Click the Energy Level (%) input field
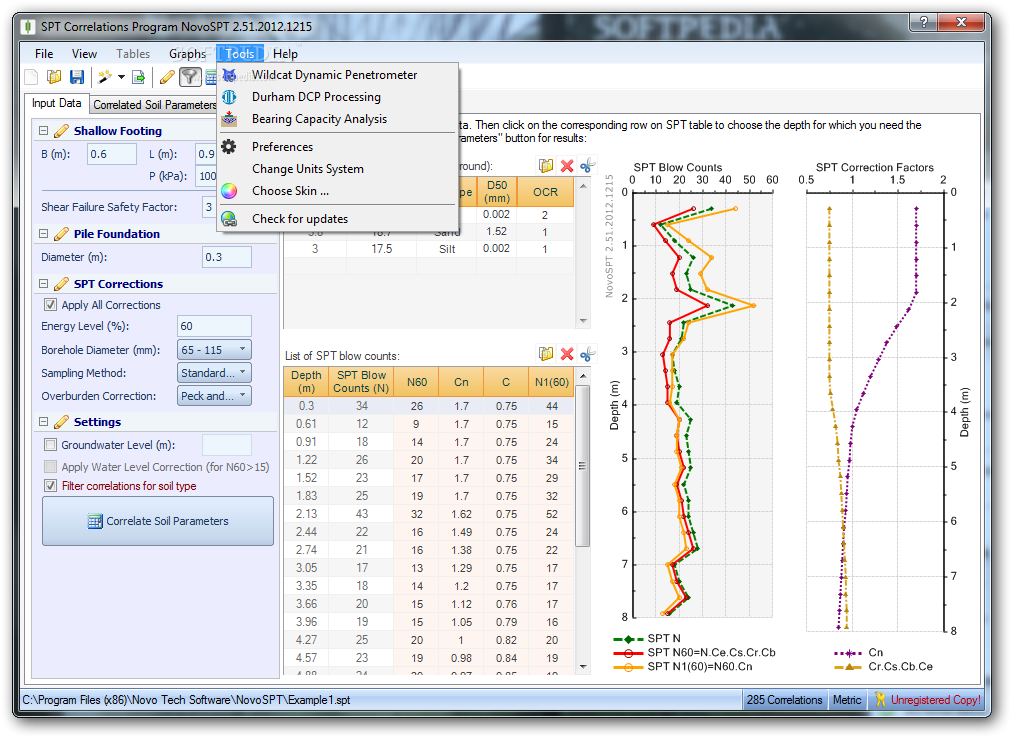This screenshot has height=738, width=1012. coord(214,326)
